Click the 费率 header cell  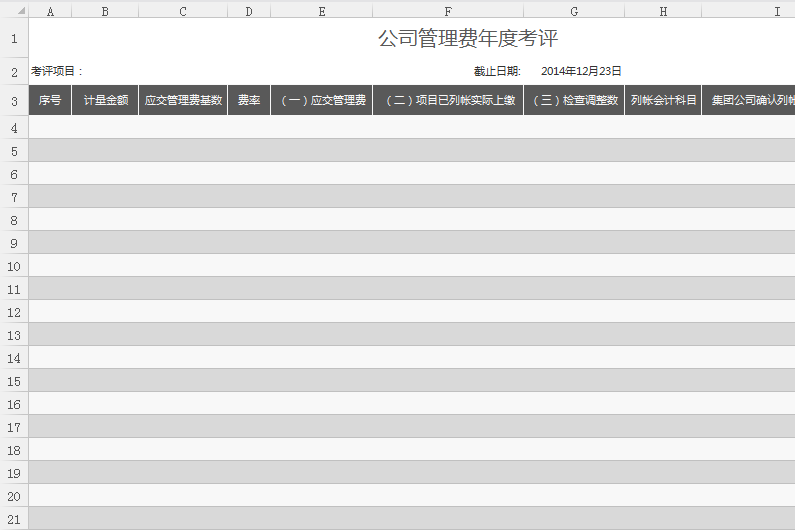click(249, 101)
